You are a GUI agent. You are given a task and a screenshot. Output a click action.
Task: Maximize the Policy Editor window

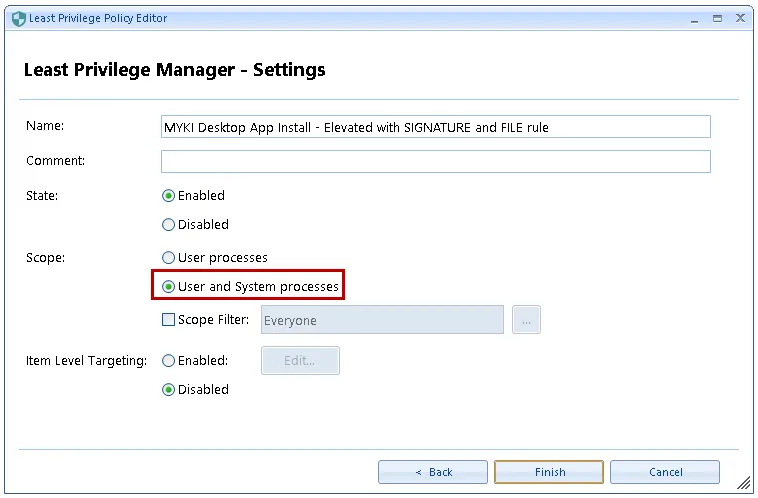(717, 18)
